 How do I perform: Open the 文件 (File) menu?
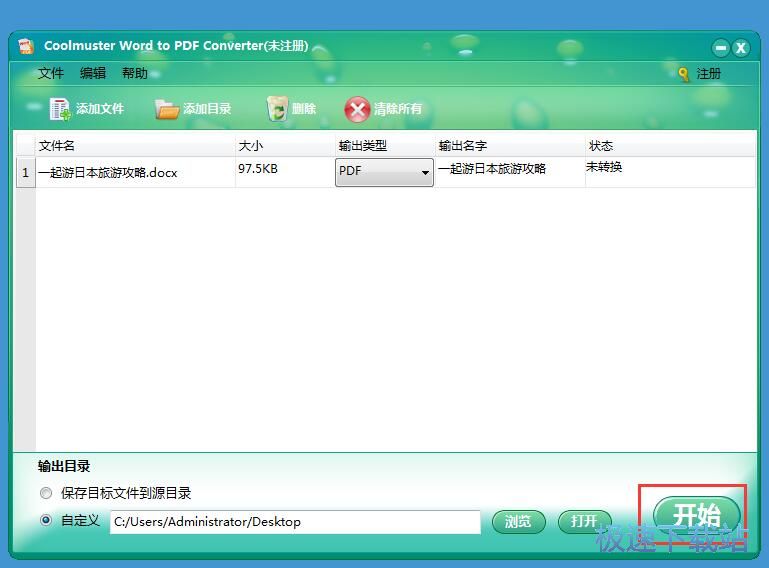click(x=51, y=74)
